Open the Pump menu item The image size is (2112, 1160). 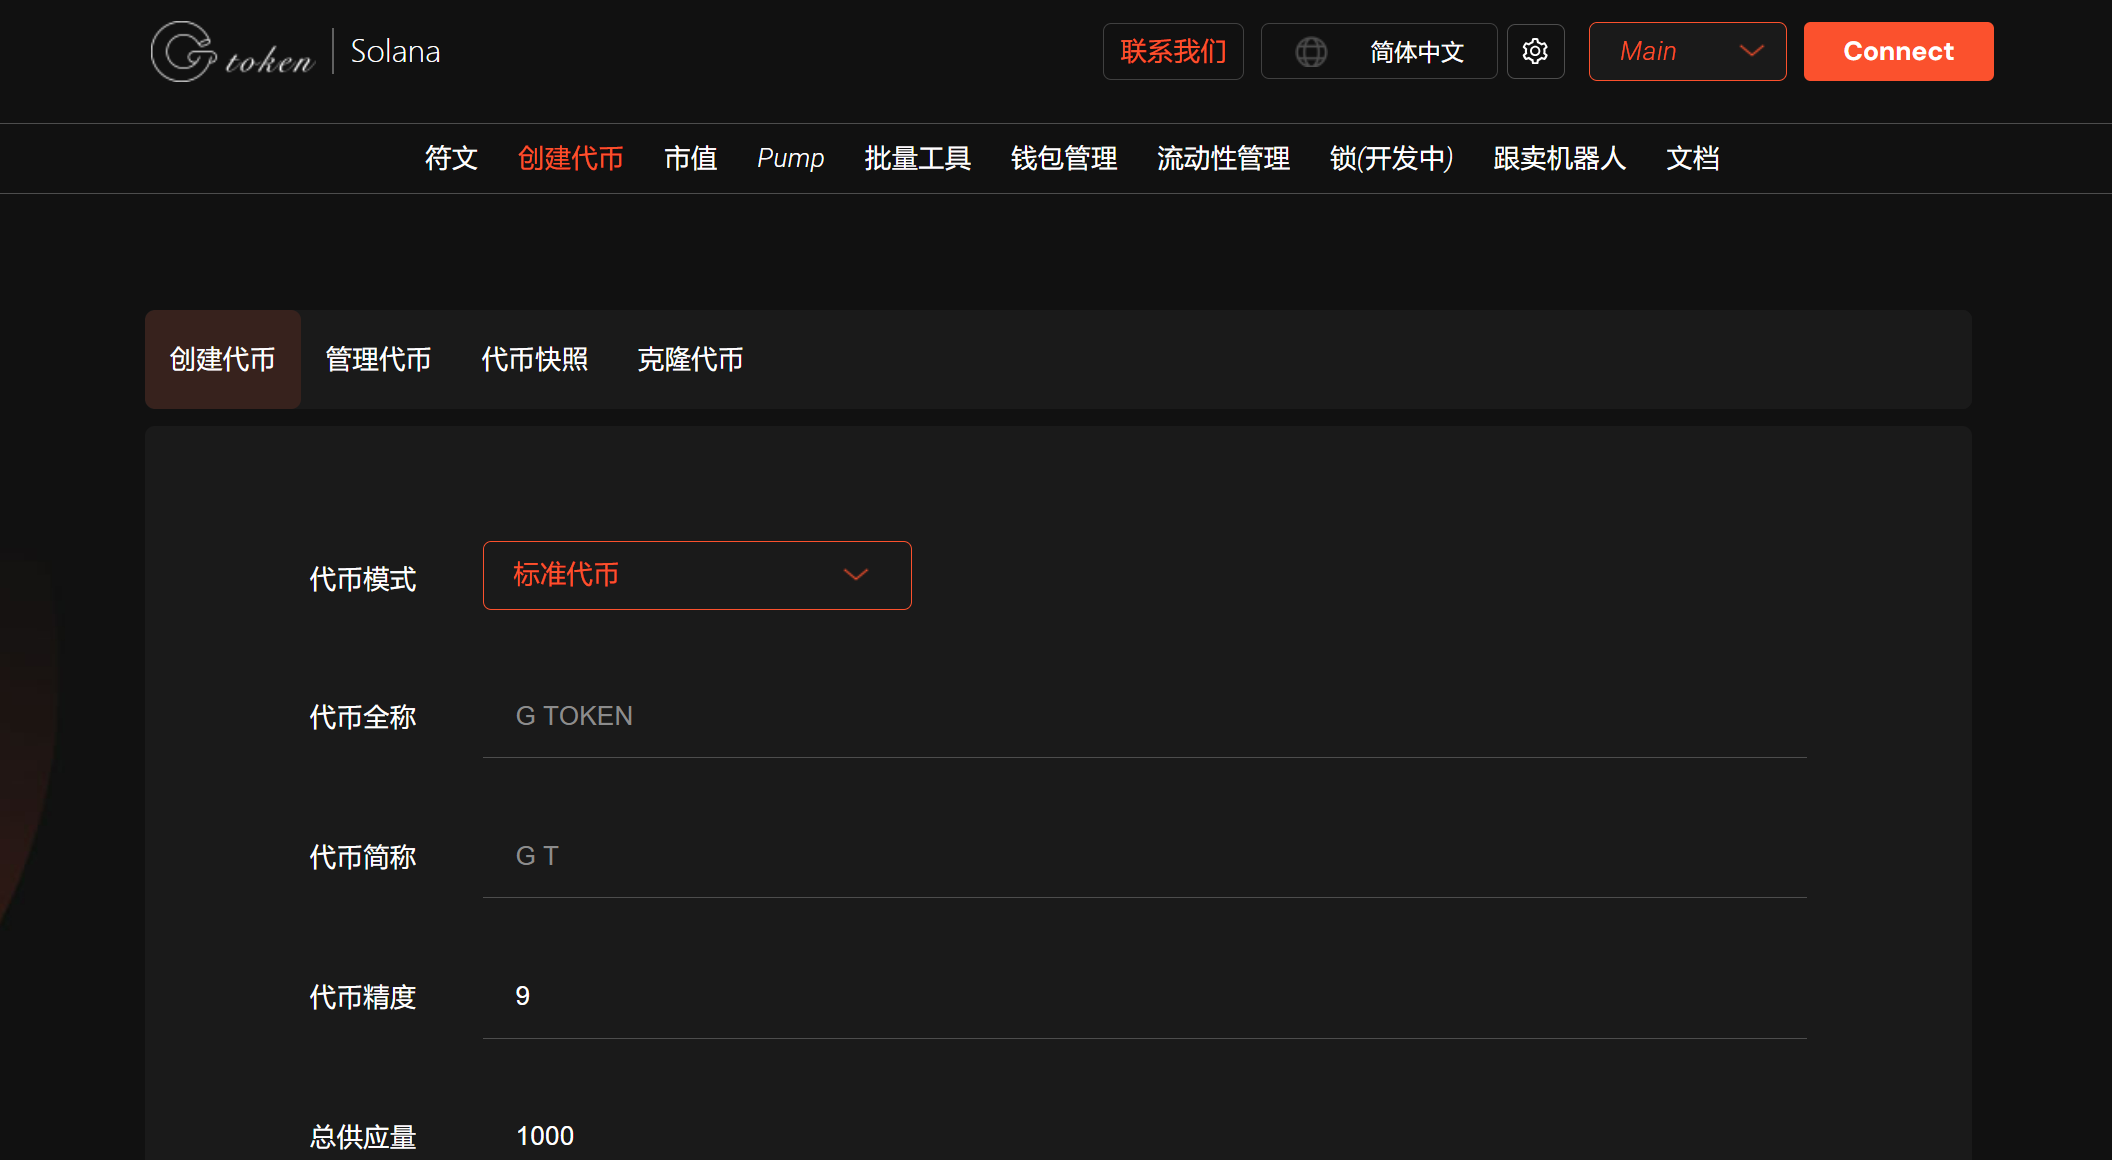[790, 158]
